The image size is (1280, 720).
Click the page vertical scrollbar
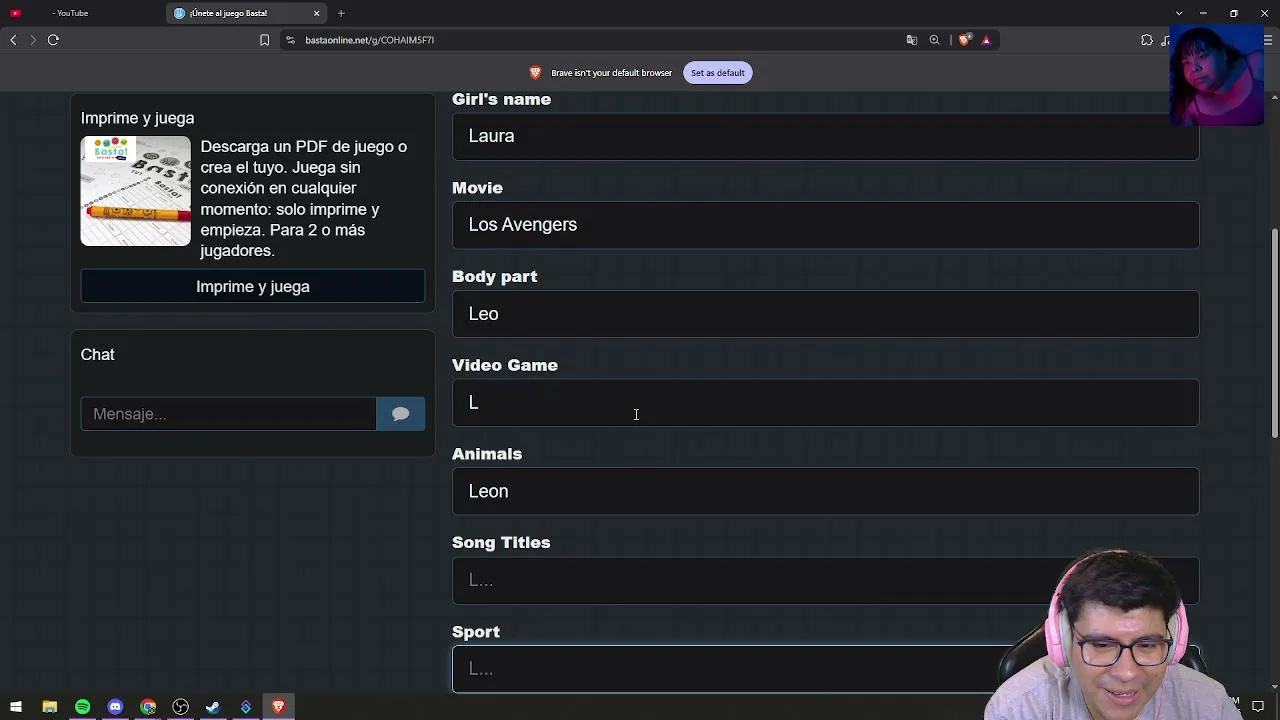coord(1274,335)
